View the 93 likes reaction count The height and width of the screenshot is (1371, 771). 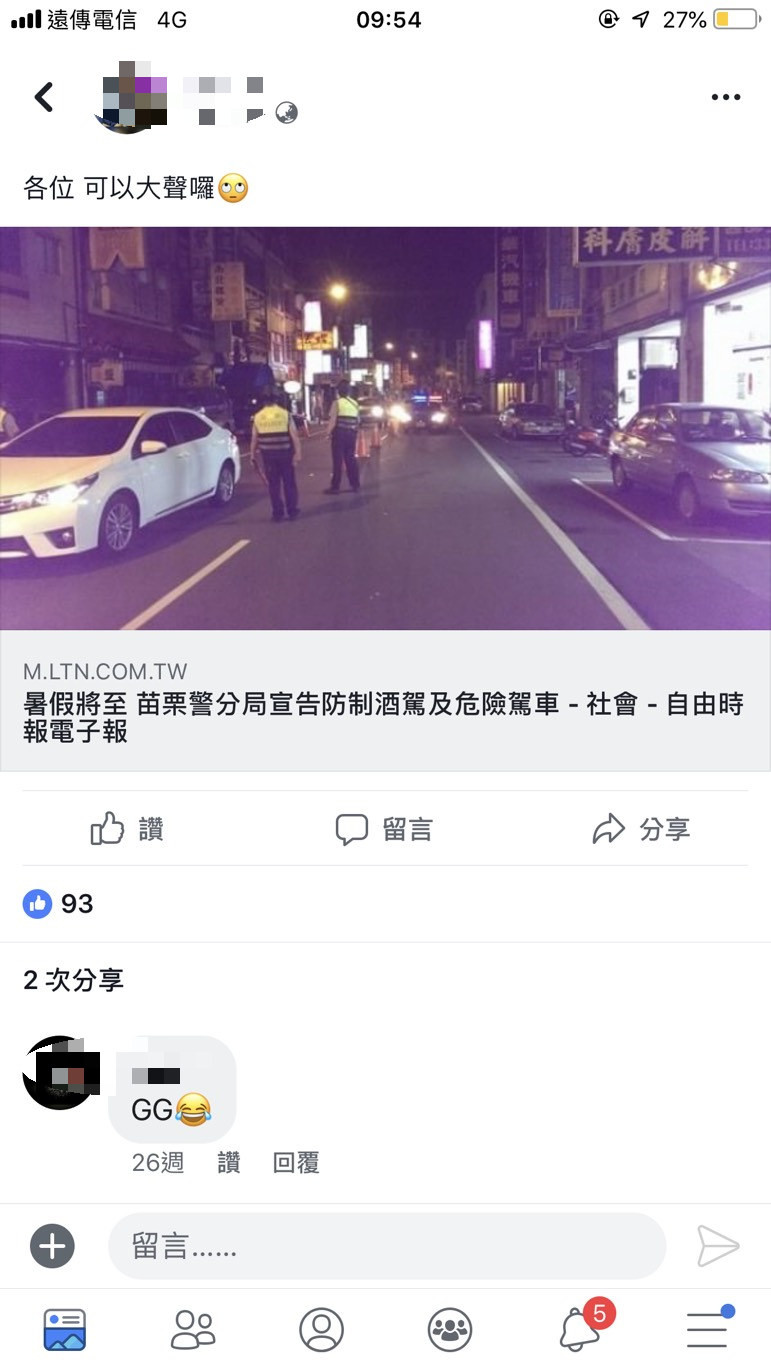(x=58, y=904)
